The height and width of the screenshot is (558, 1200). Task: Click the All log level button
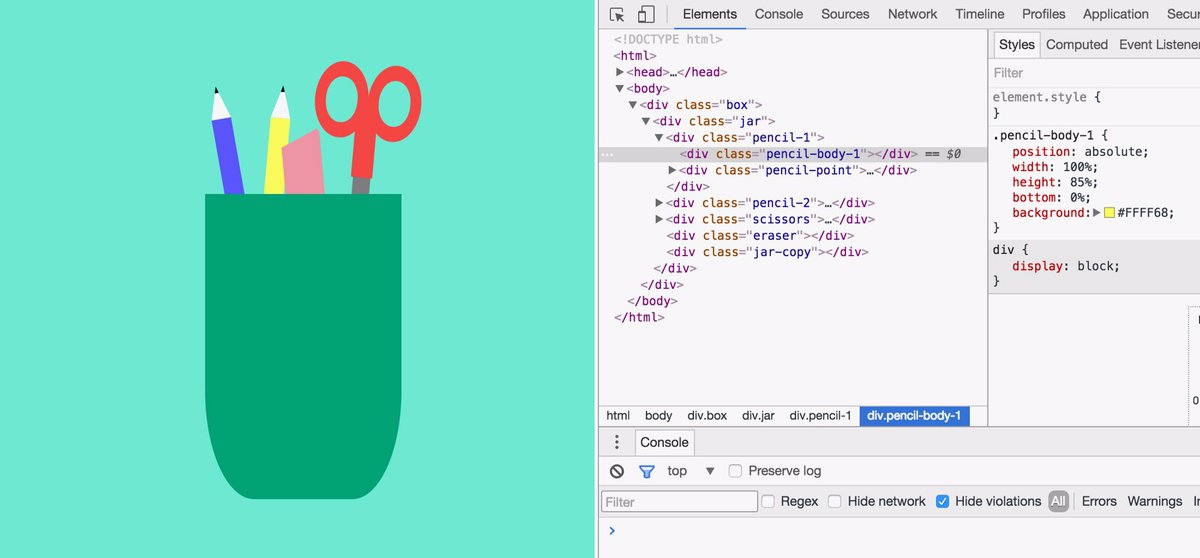pos(1058,501)
